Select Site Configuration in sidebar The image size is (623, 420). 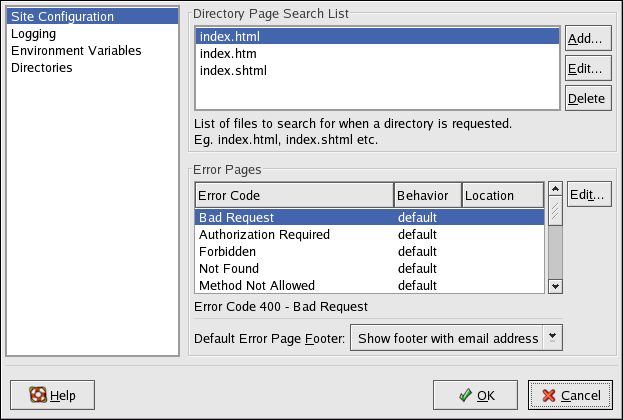61,17
